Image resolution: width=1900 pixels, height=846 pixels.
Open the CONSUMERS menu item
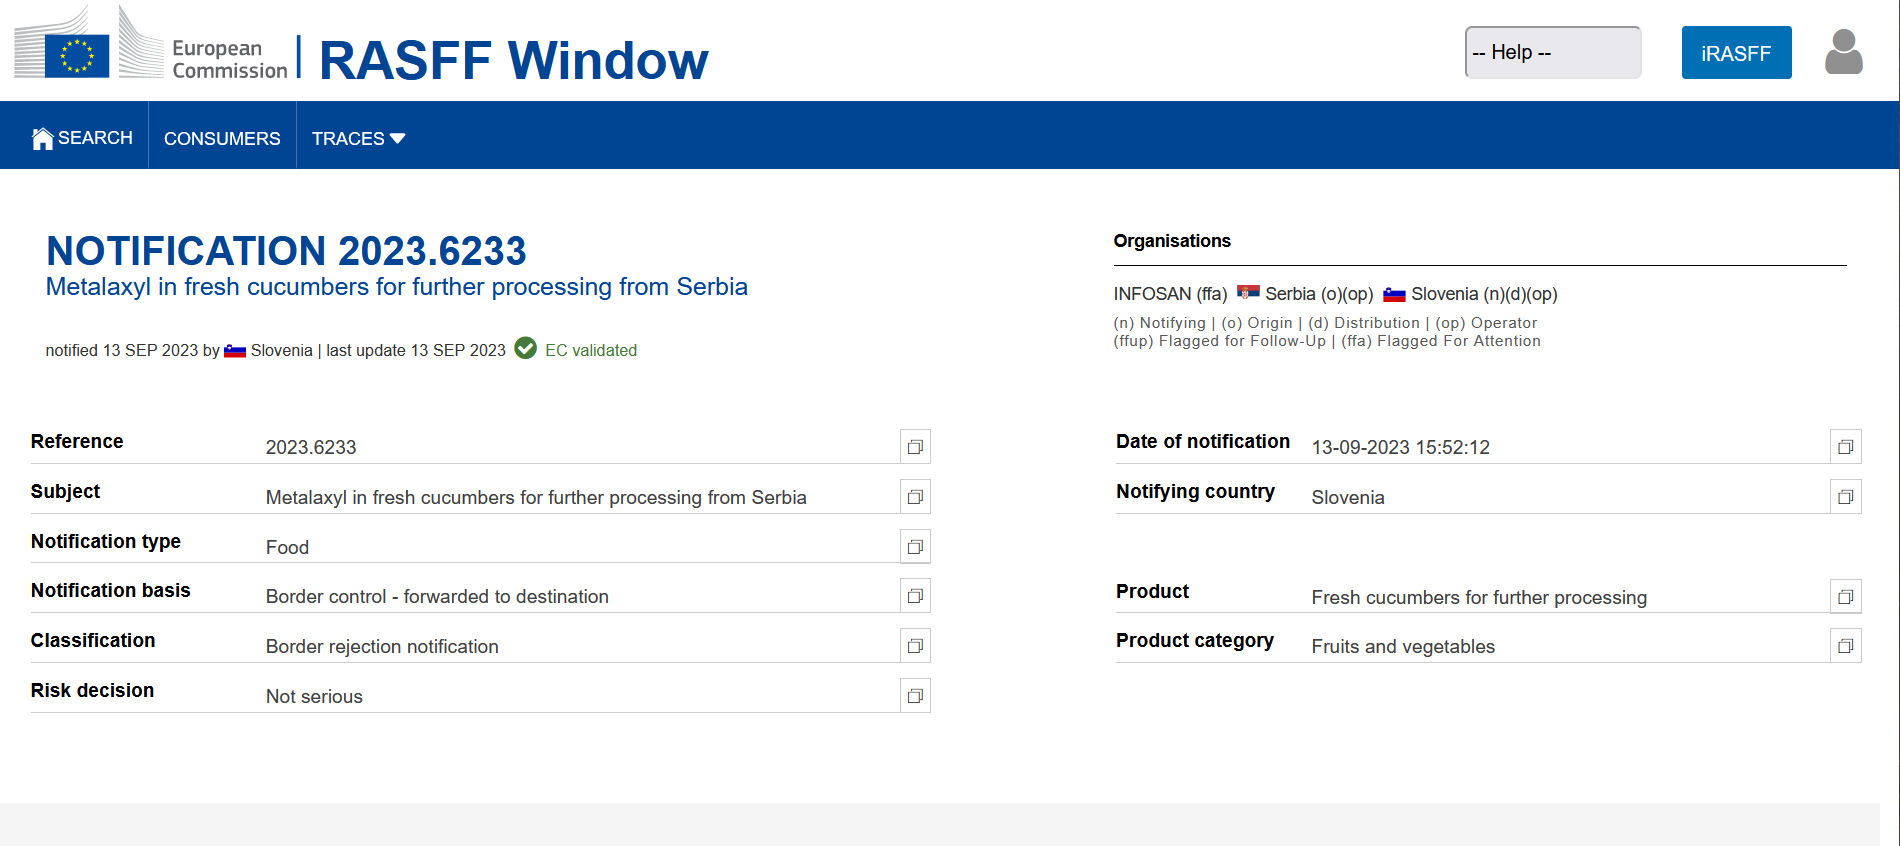[222, 138]
